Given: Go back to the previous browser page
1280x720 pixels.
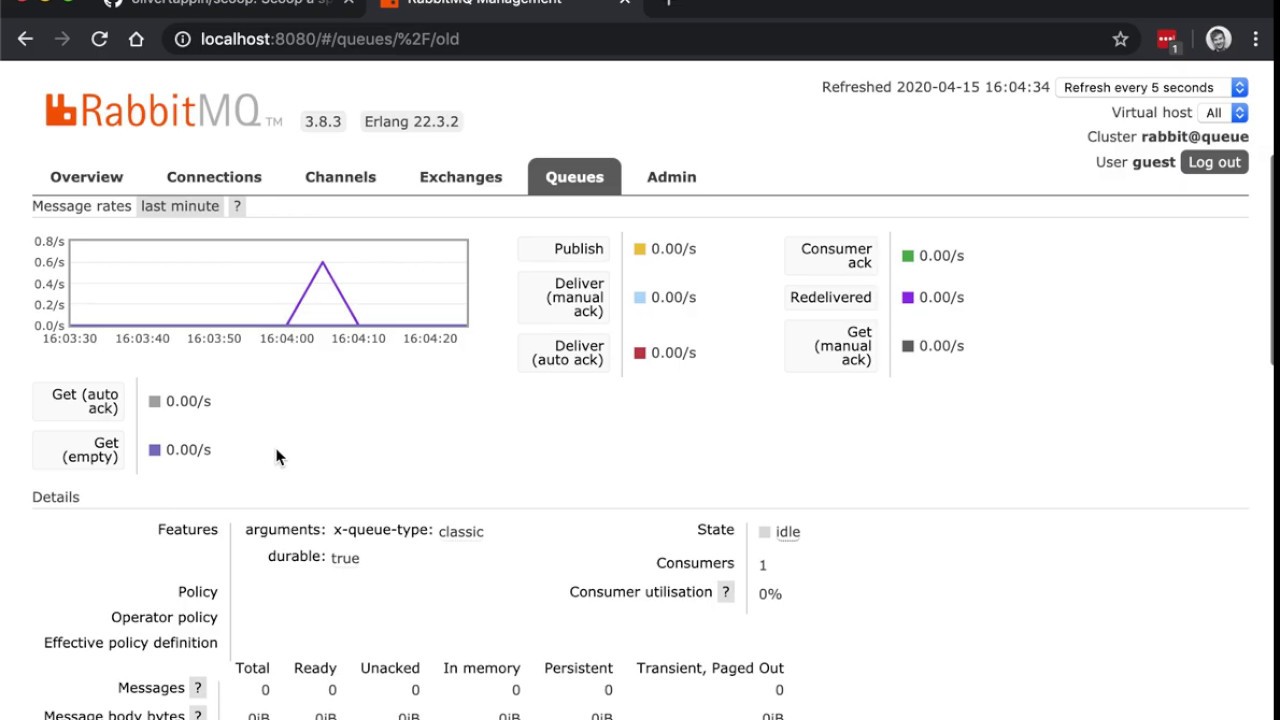Looking at the screenshot, I should [25, 39].
